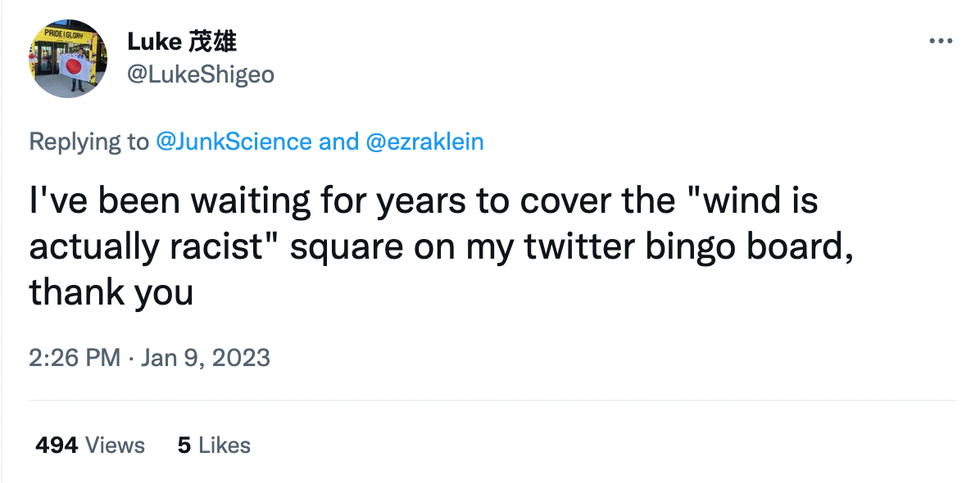Open the three-dot more options menu
This screenshot has height=483, width=980.
(x=941, y=42)
